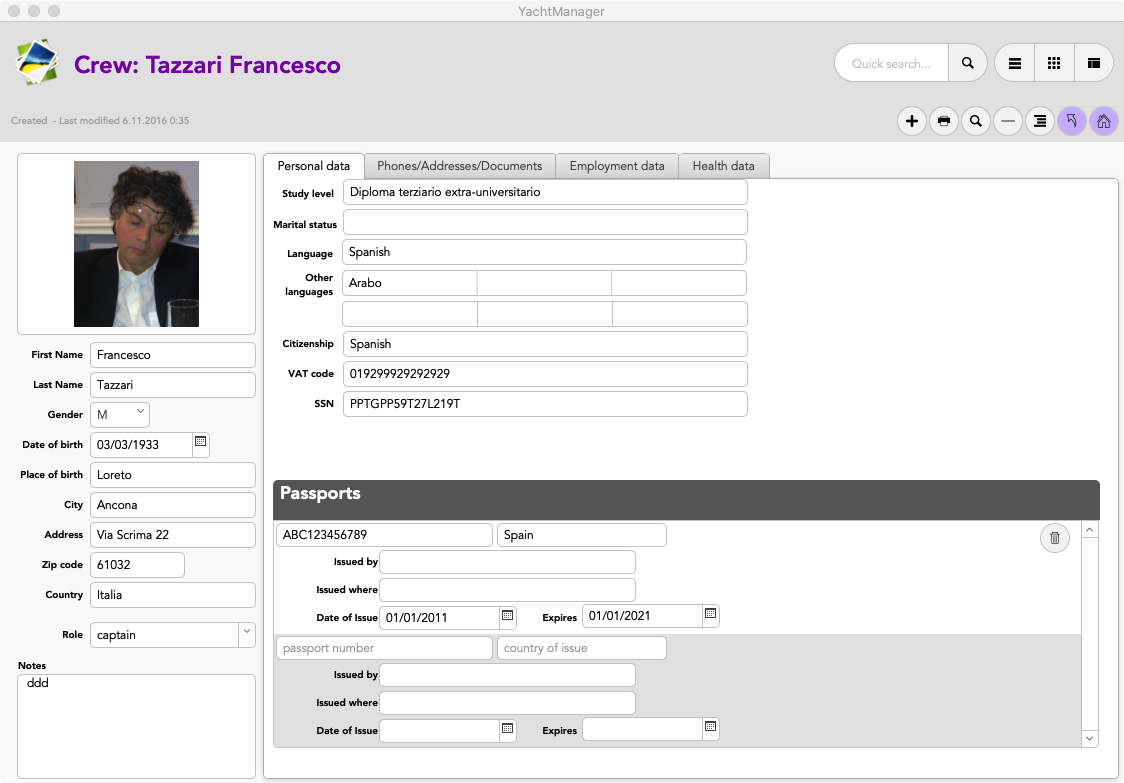Open the Health data tab
This screenshot has height=783, width=1124.
(723, 166)
